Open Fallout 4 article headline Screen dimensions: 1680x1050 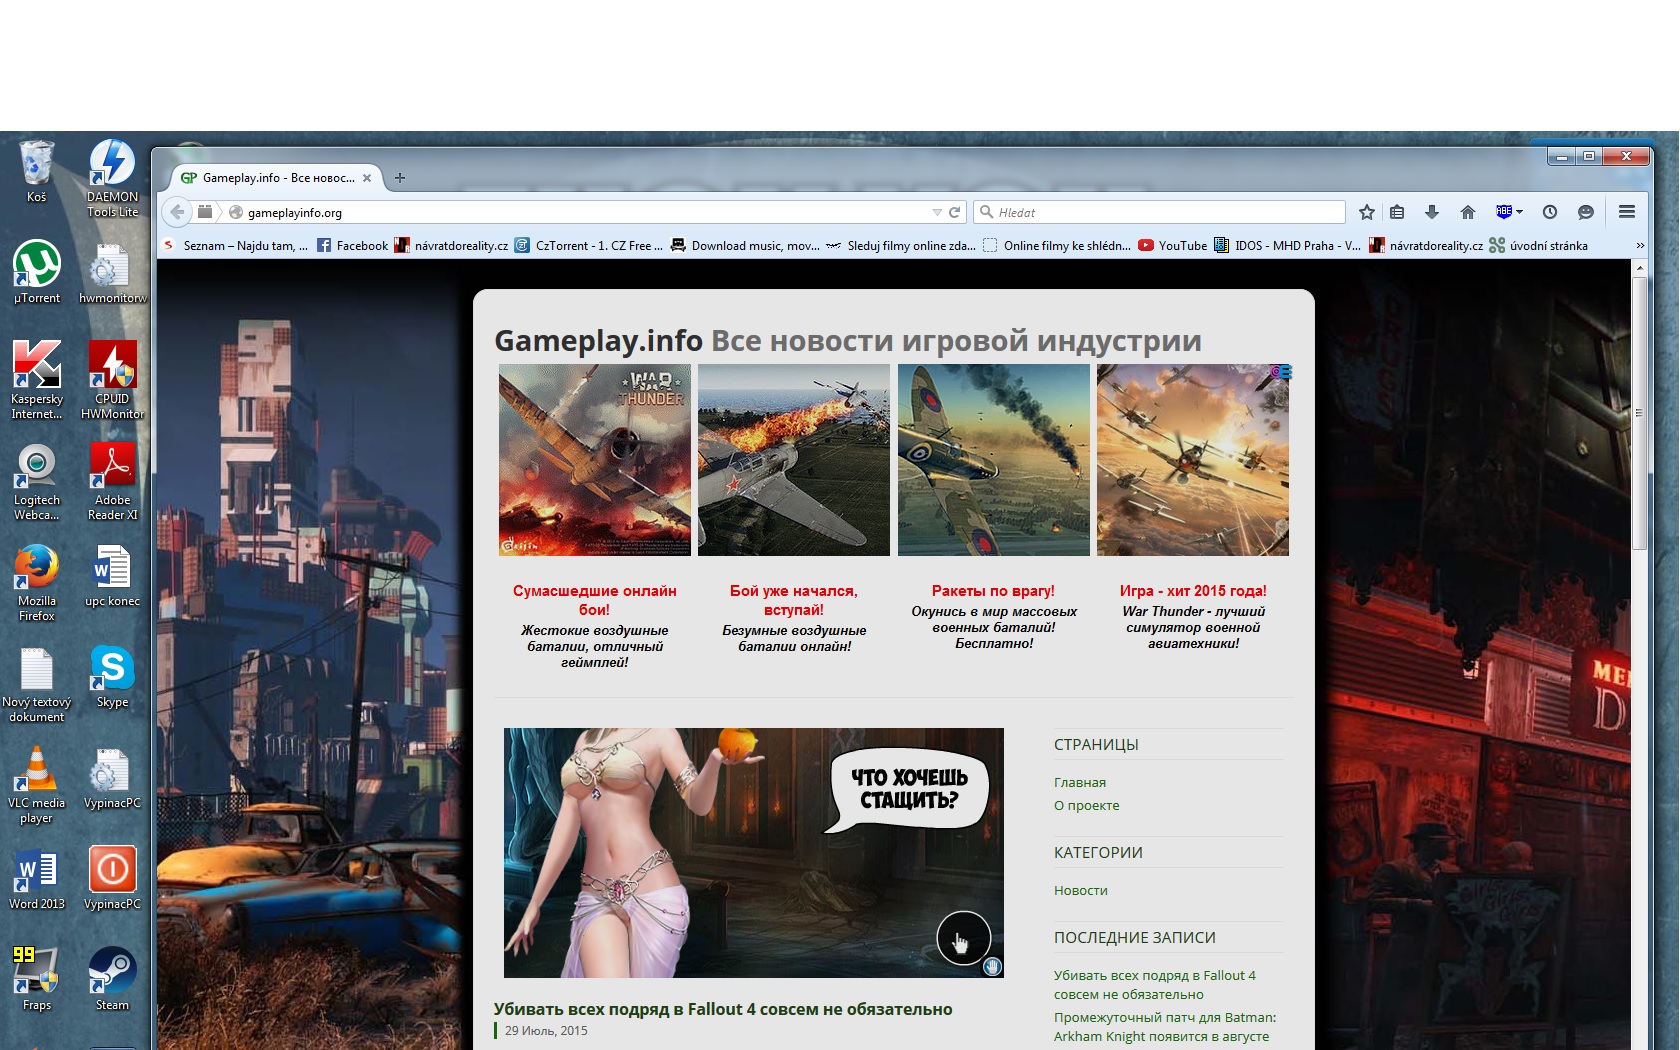[723, 1009]
